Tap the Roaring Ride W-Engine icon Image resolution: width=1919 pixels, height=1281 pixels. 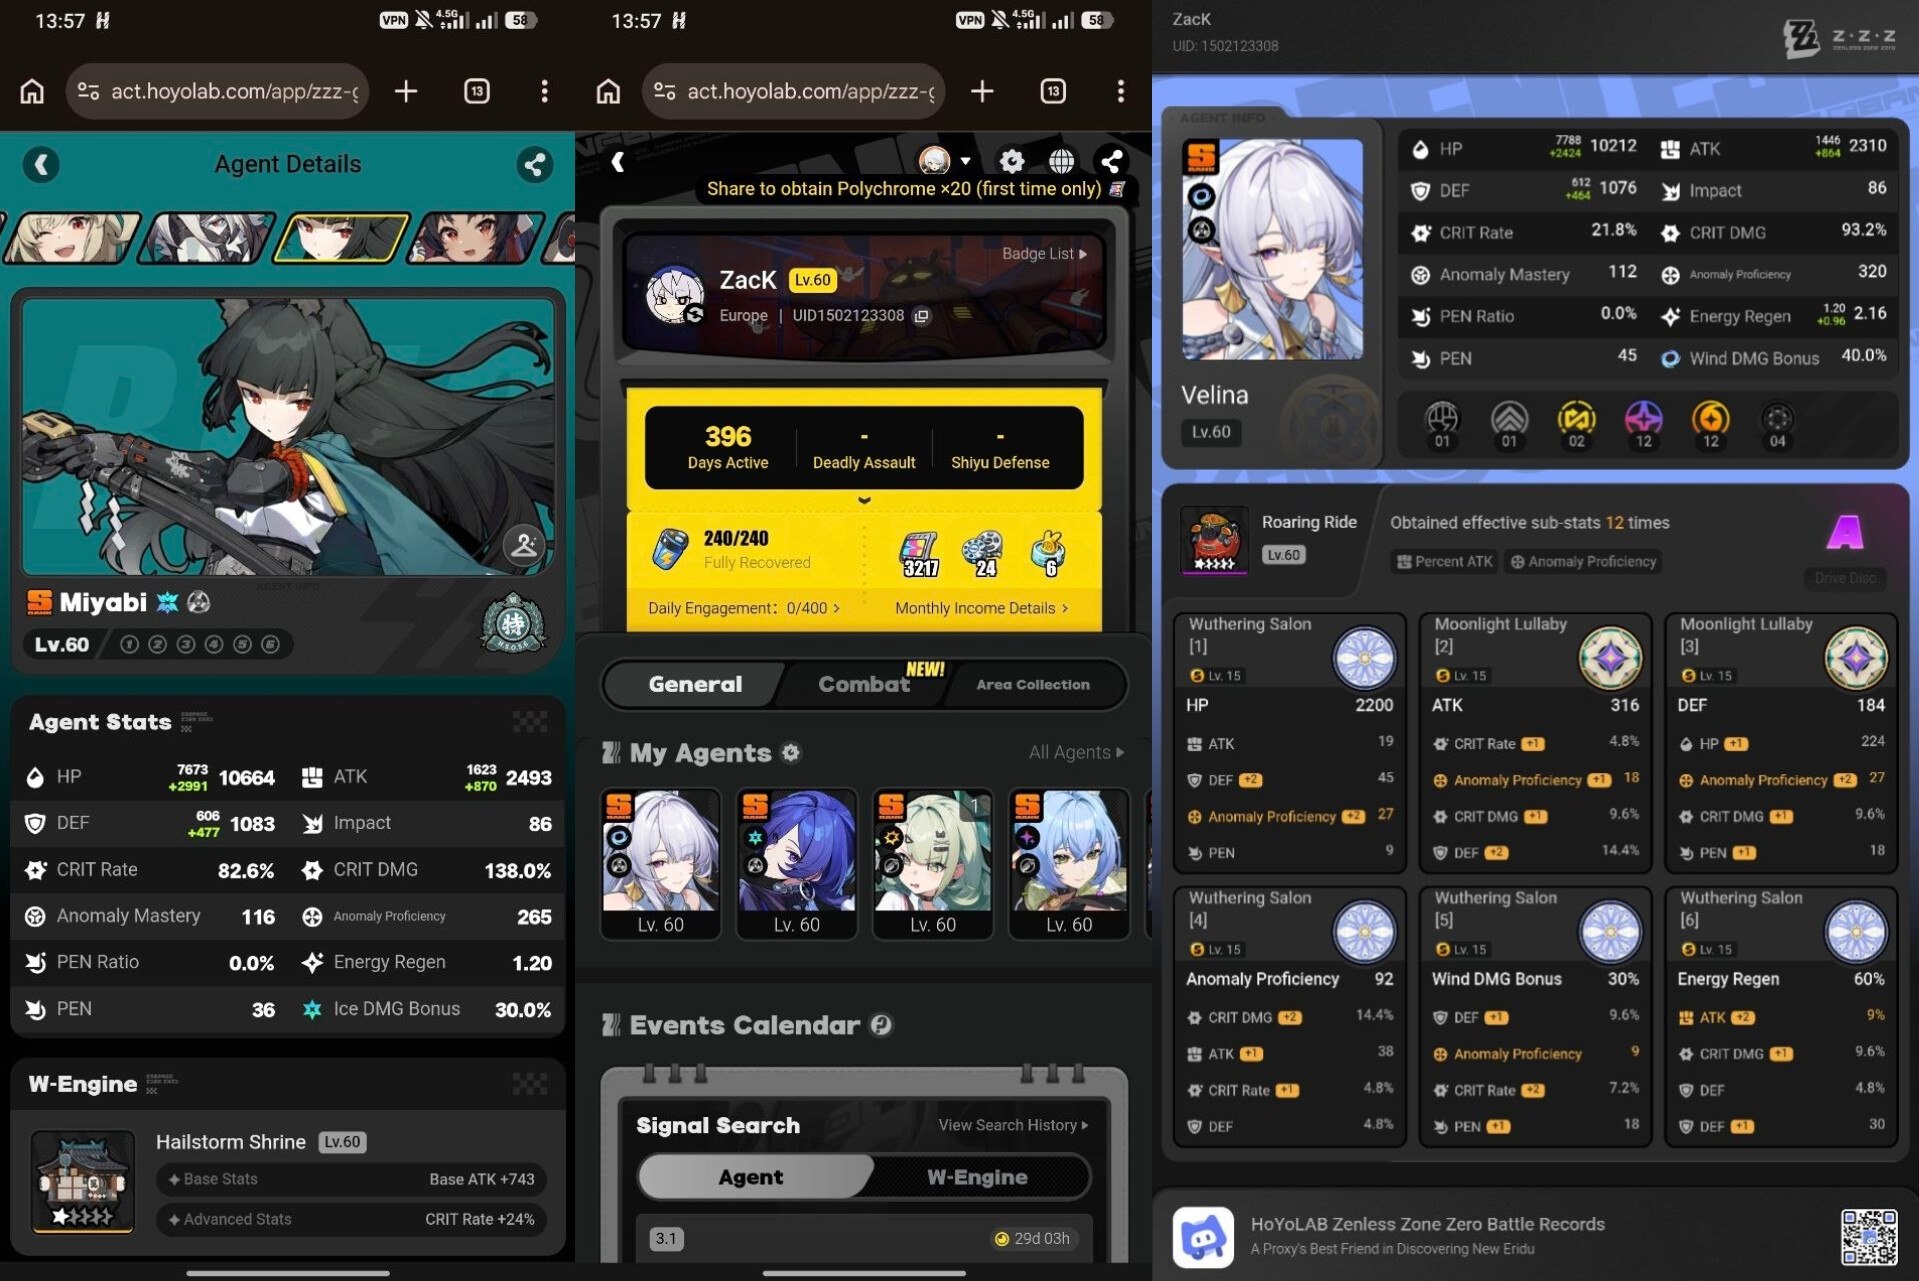(x=1214, y=540)
